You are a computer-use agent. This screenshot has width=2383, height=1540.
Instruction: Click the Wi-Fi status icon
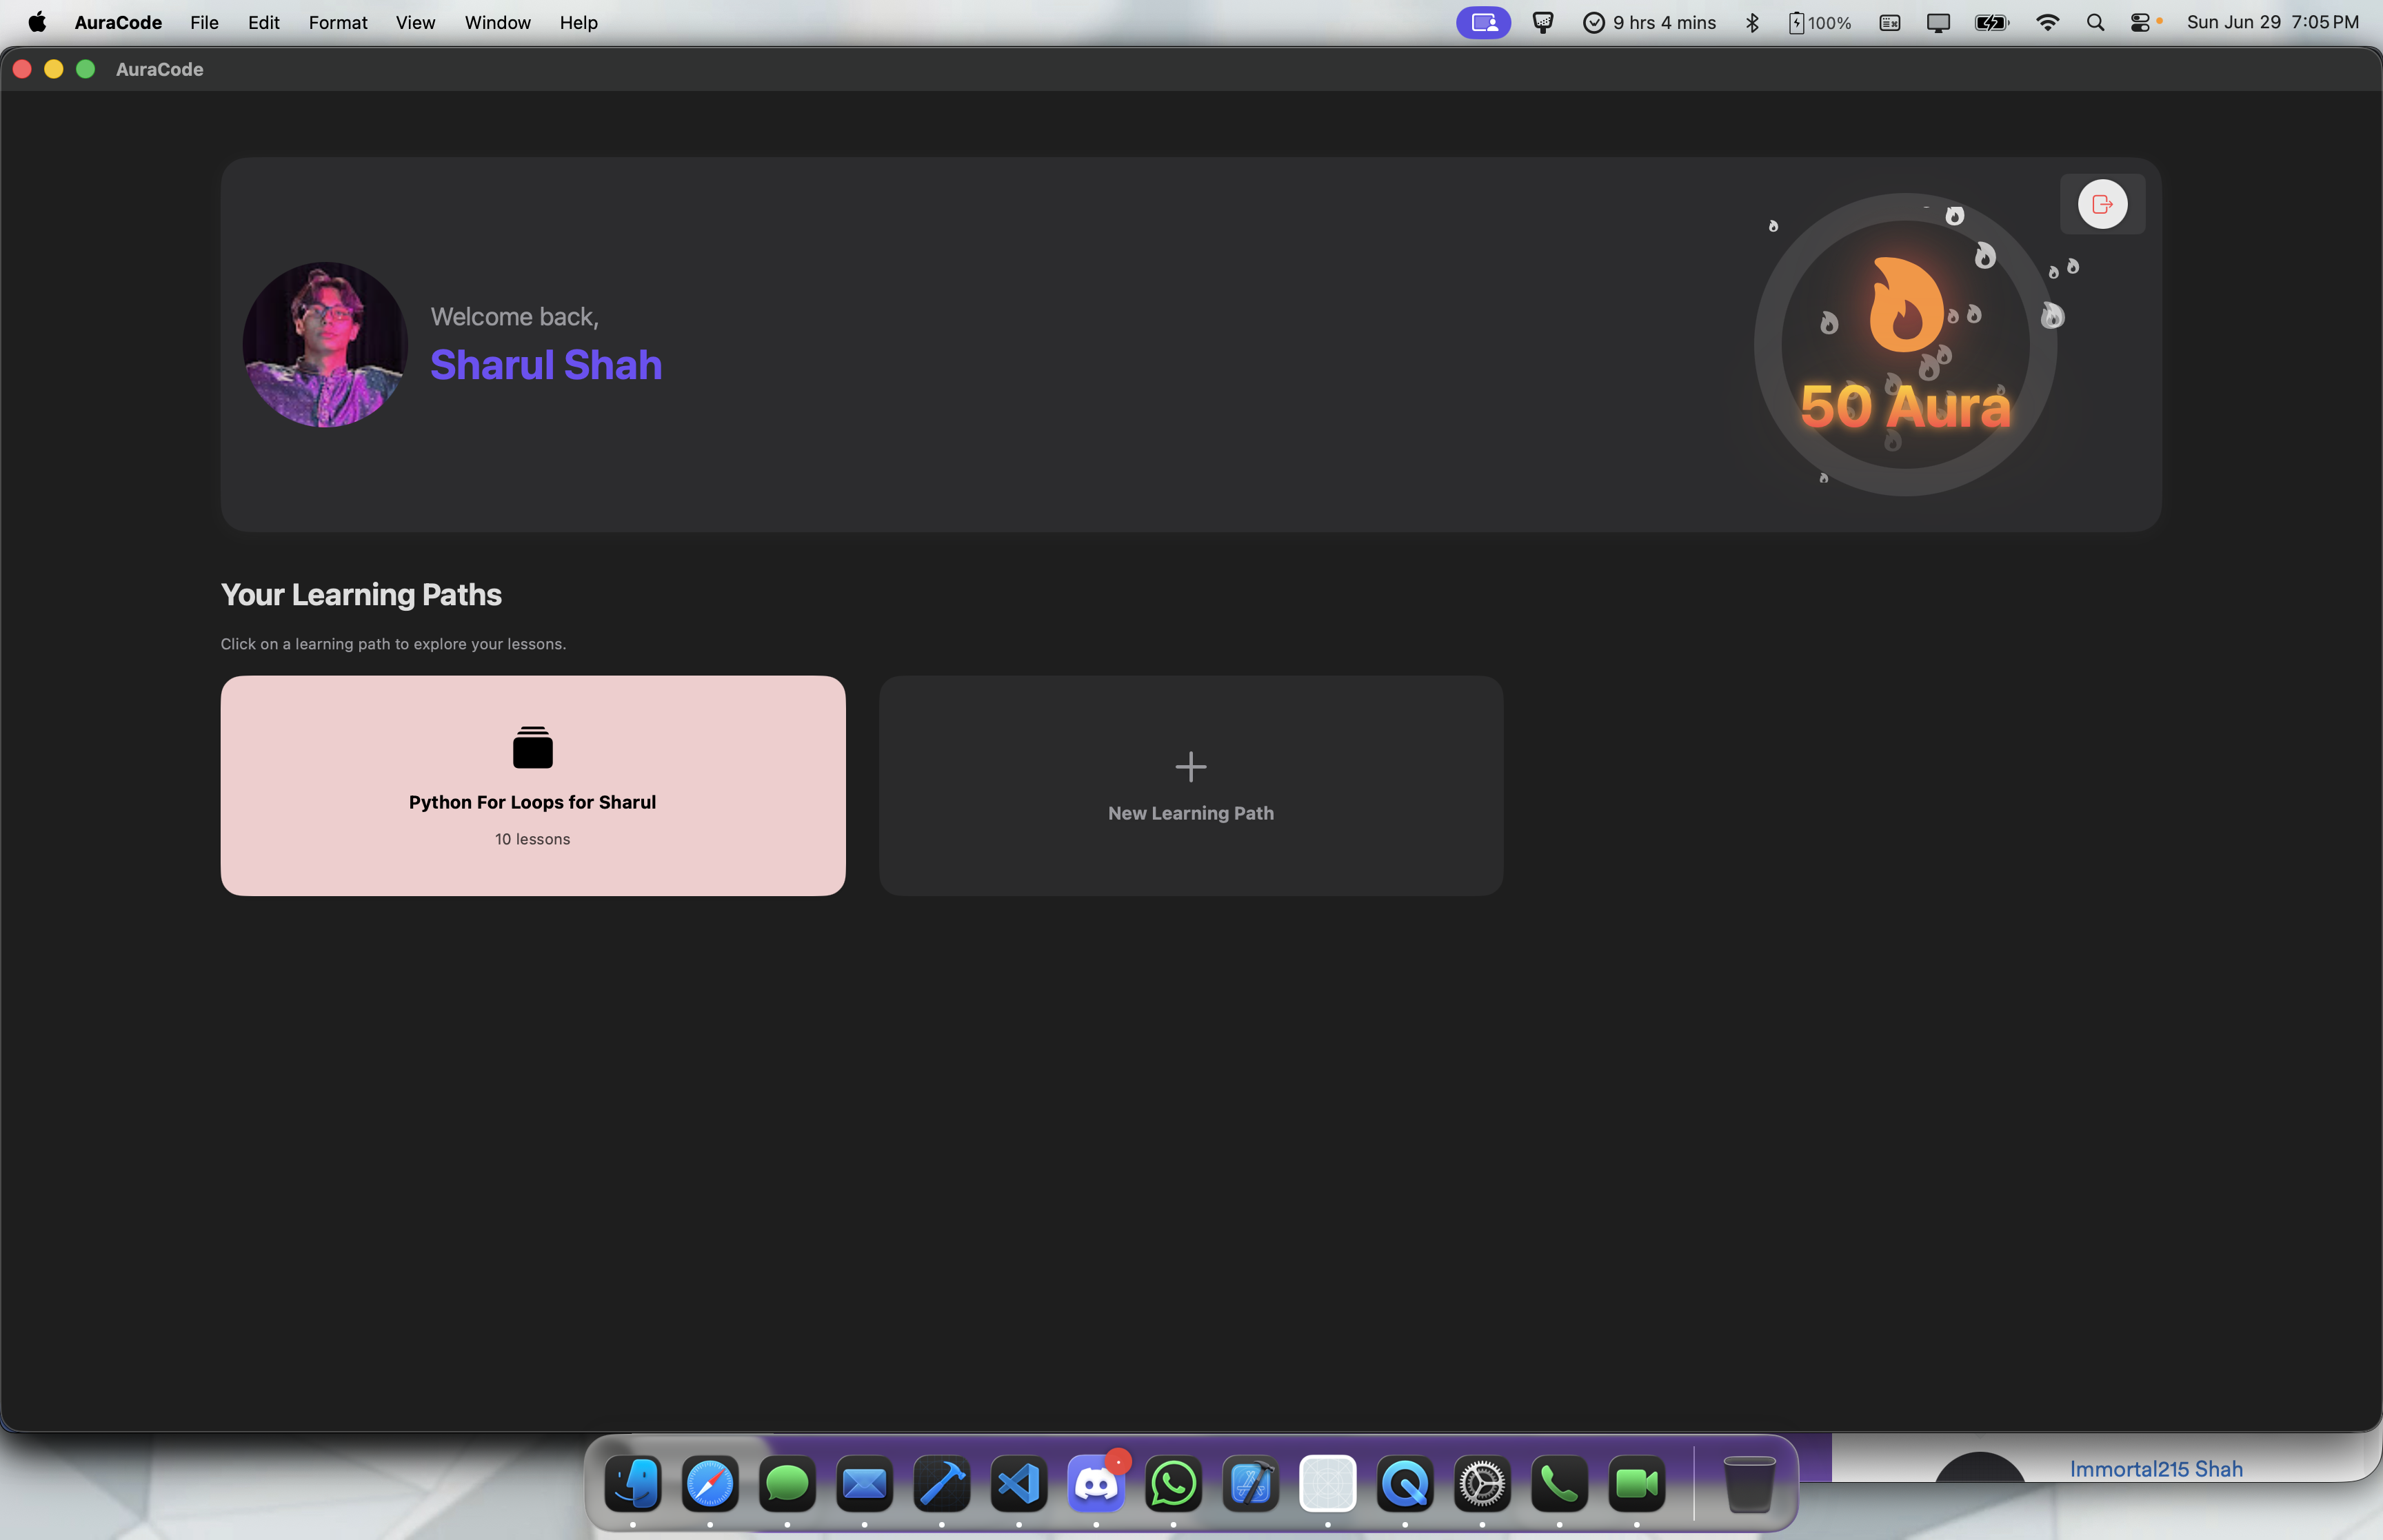[2047, 22]
